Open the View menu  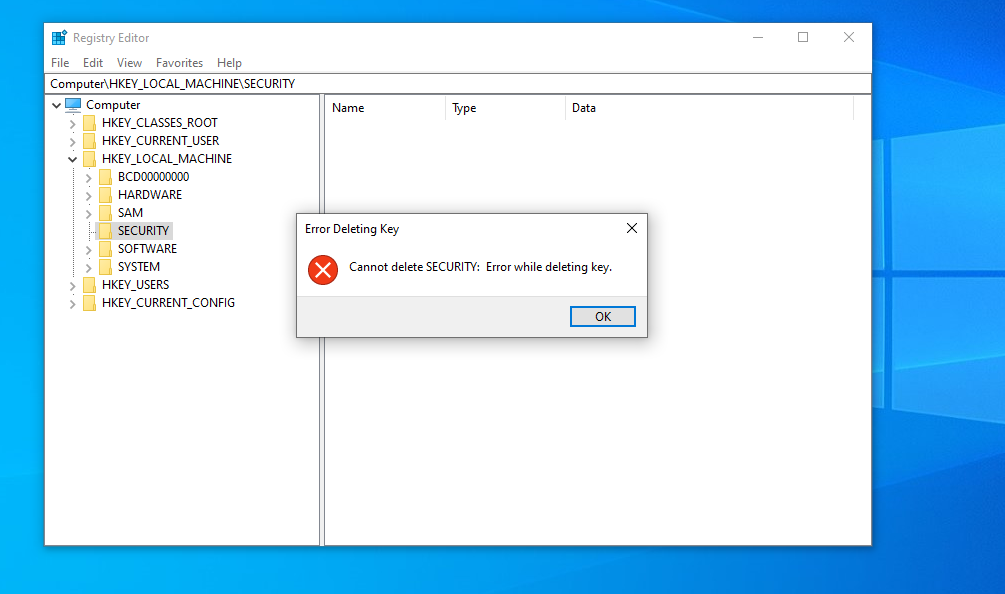(129, 62)
